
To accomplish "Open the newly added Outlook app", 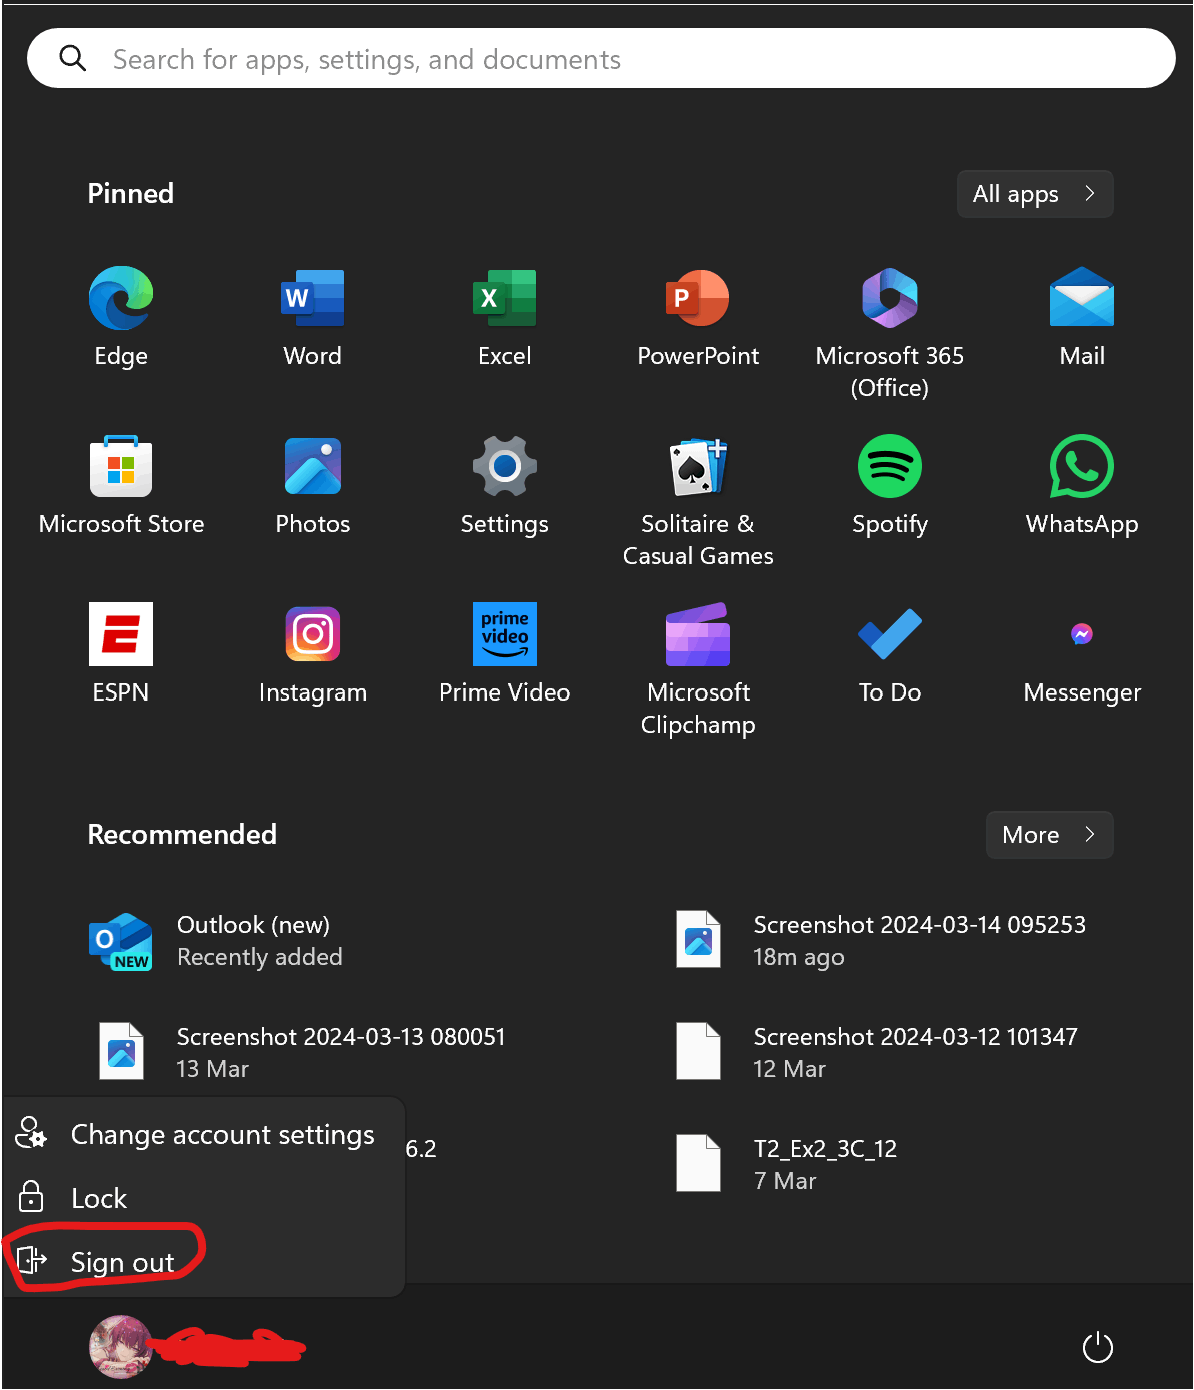I will pos(253,940).
